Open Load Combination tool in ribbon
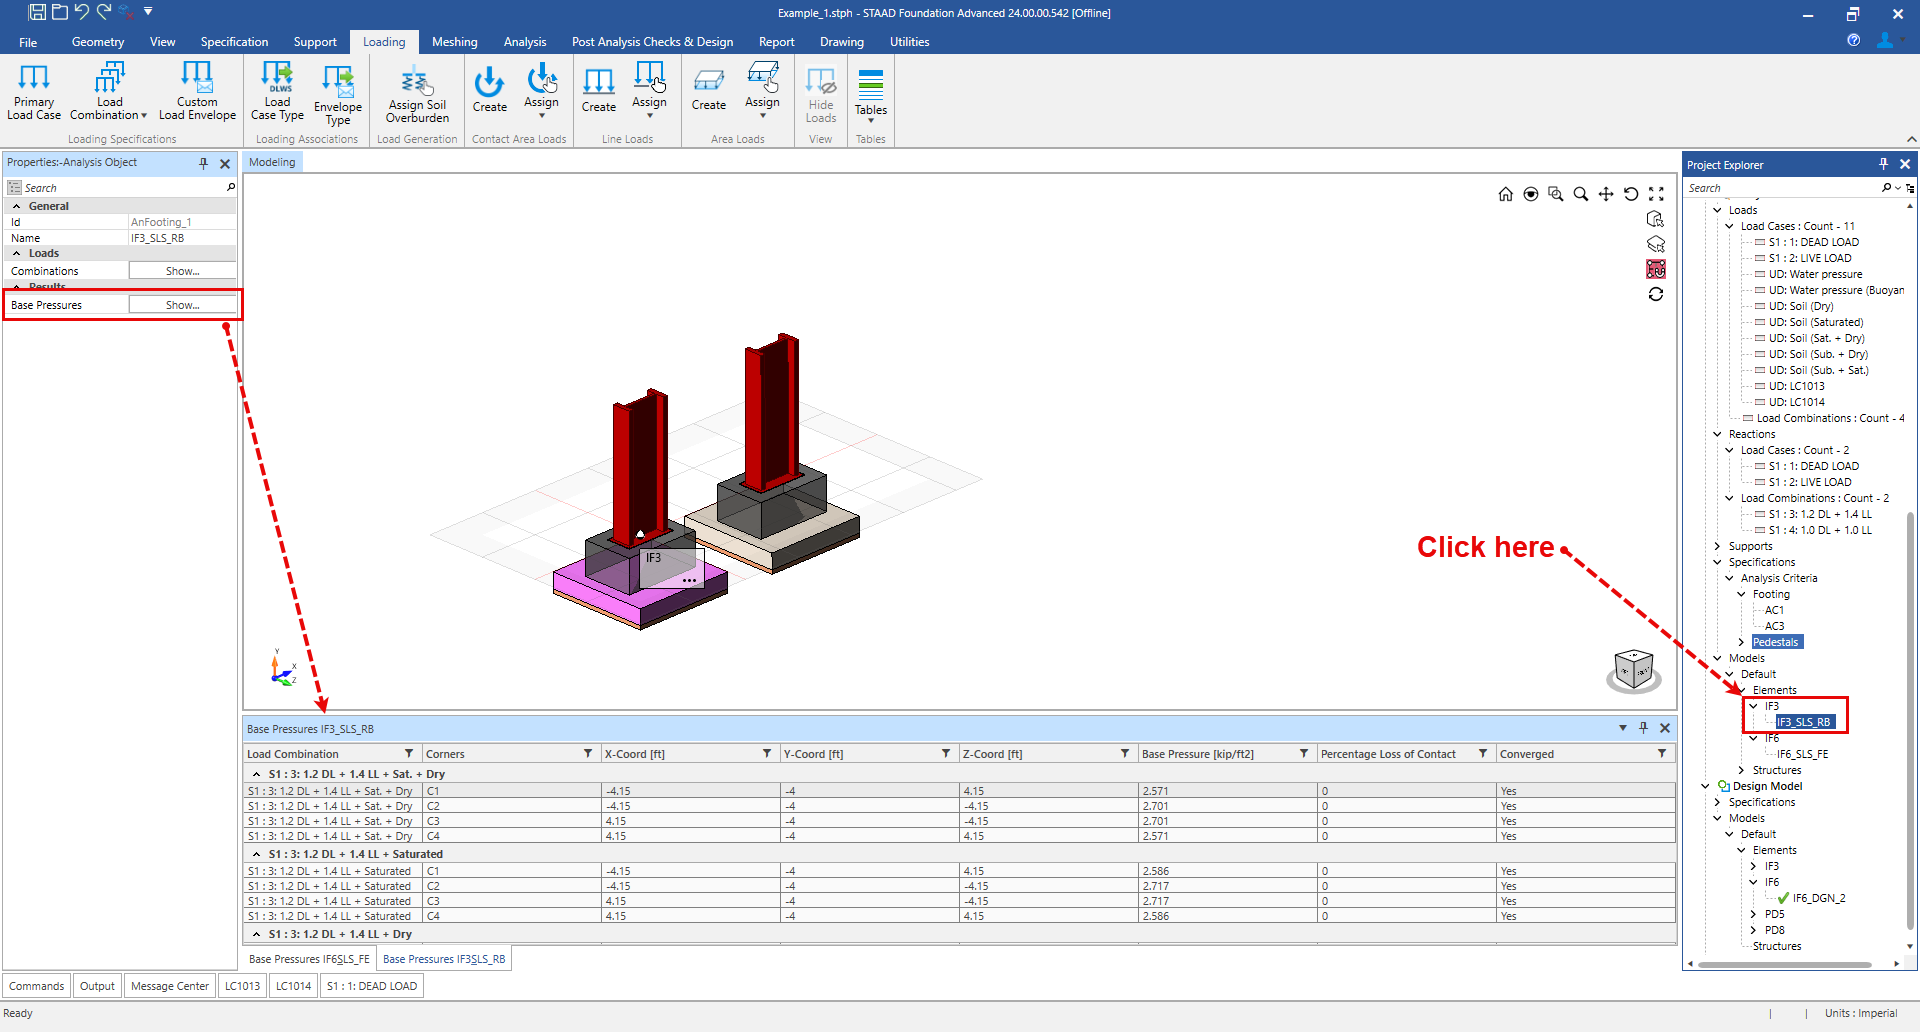 click(x=109, y=92)
